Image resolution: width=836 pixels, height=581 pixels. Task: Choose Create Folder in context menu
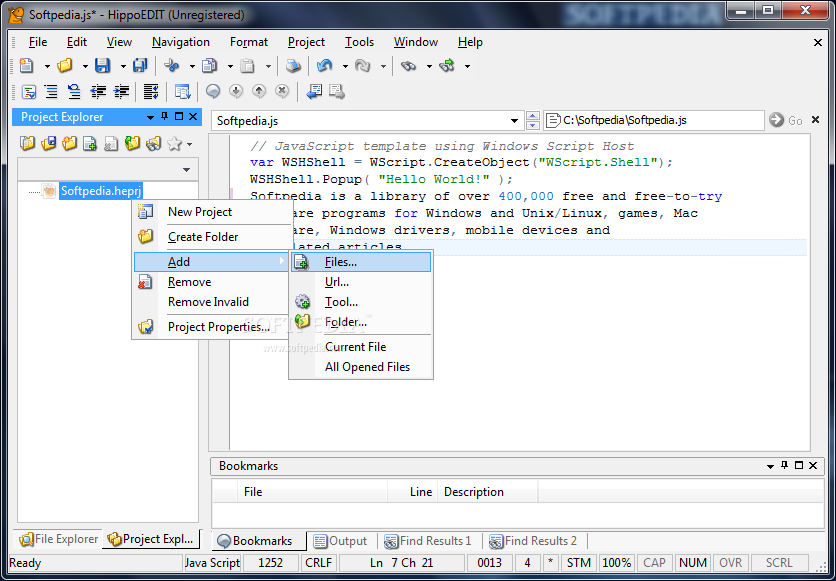coord(212,237)
